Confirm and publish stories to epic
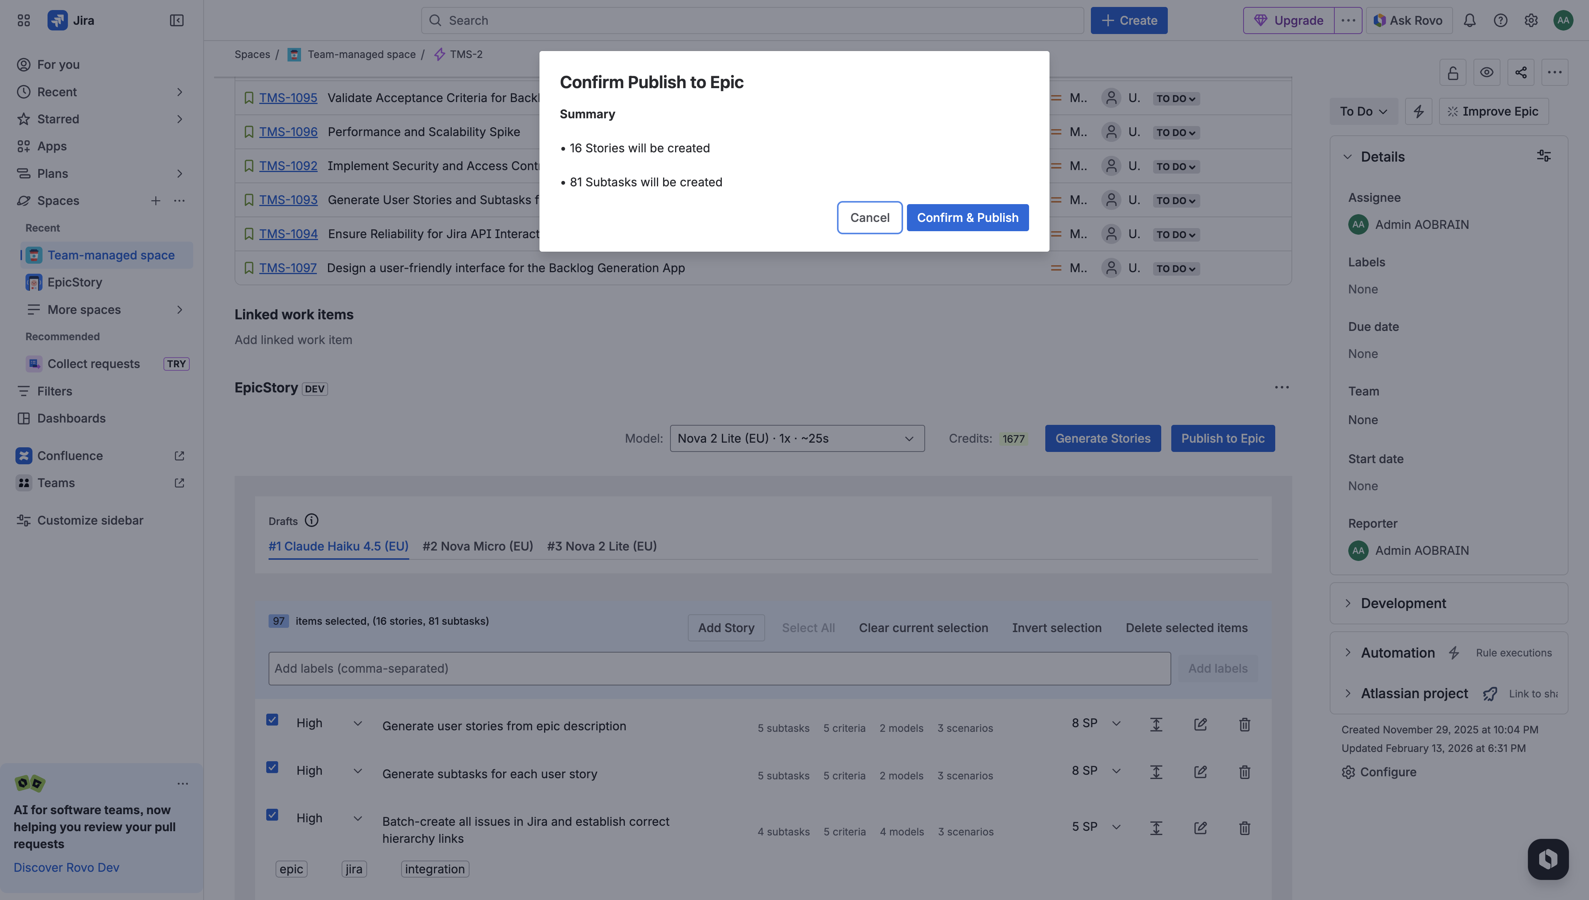Image resolution: width=1589 pixels, height=900 pixels. coord(967,217)
